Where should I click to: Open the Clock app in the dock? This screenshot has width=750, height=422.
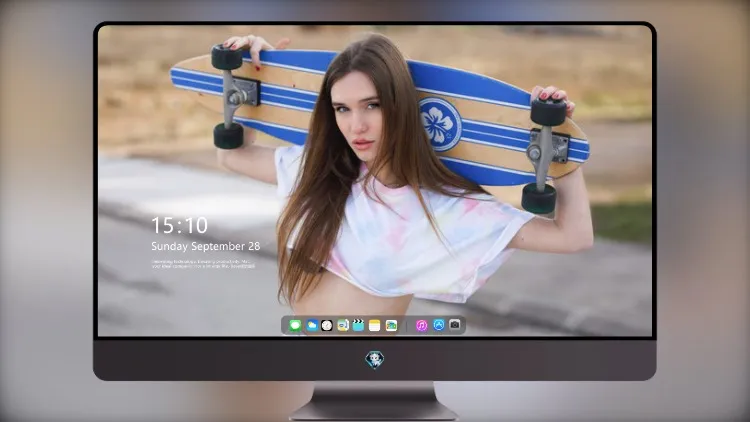[327, 325]
